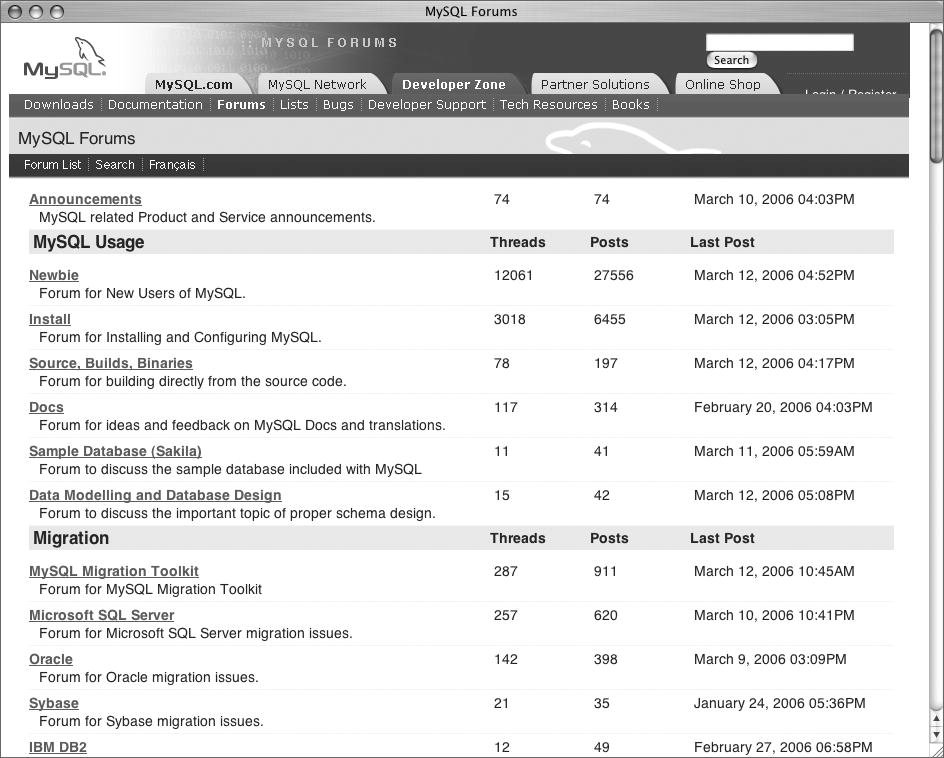Open the Books menu item

630,105
